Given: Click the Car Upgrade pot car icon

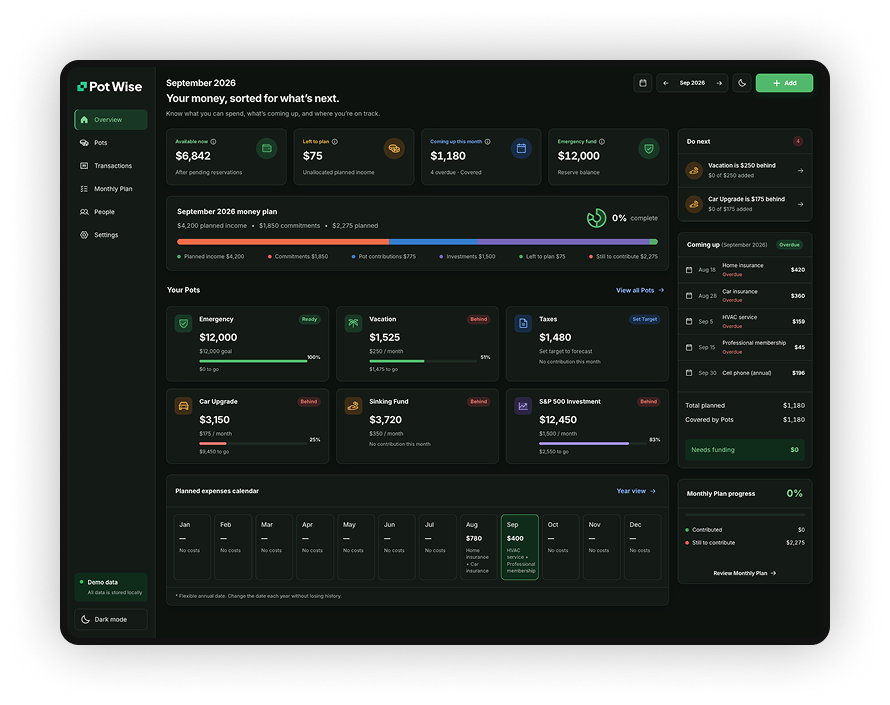Looking at the screenshot, I should tap(183, 406).
